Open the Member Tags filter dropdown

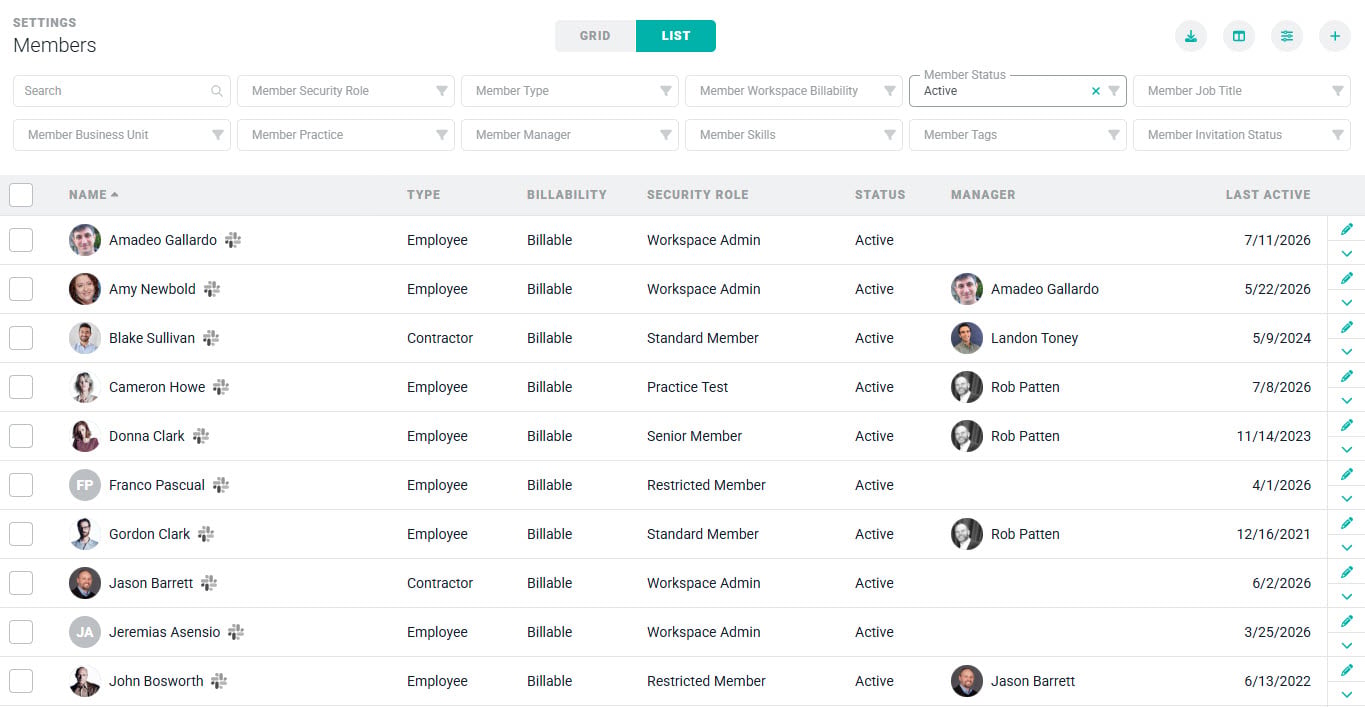pos(1018,135)
